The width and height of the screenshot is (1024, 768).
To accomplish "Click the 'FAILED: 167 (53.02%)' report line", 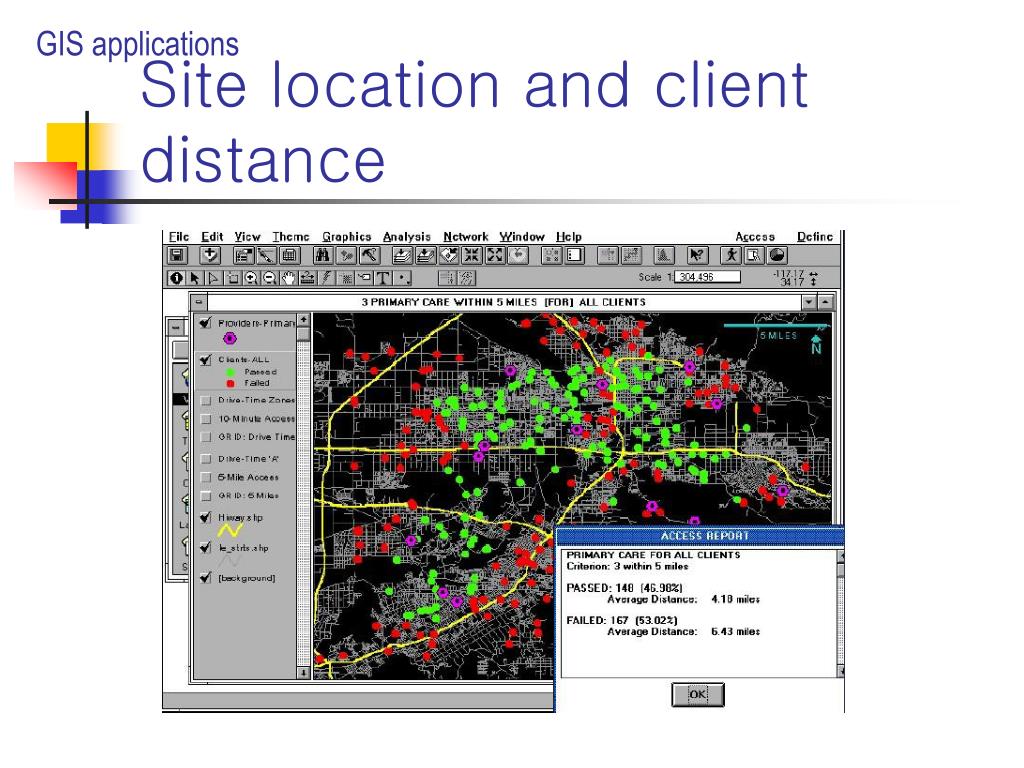I will [x=622, y=620].
